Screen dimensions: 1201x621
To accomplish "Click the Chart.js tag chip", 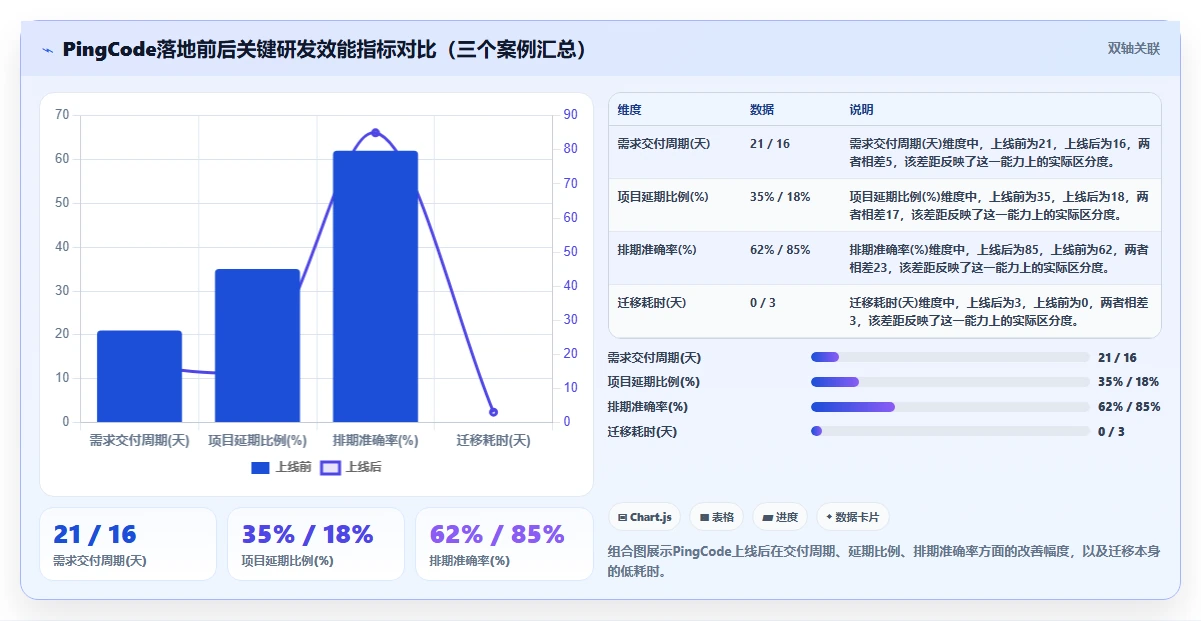I will tap(645, 517).
